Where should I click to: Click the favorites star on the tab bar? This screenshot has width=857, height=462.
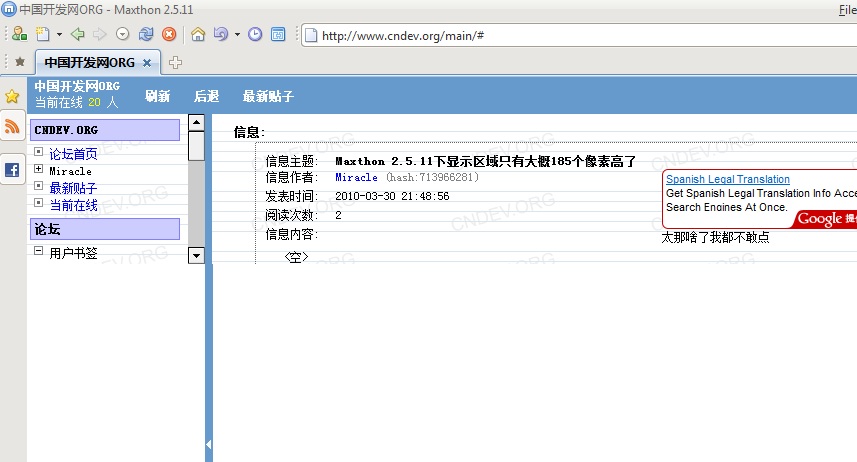coord(20,62)
